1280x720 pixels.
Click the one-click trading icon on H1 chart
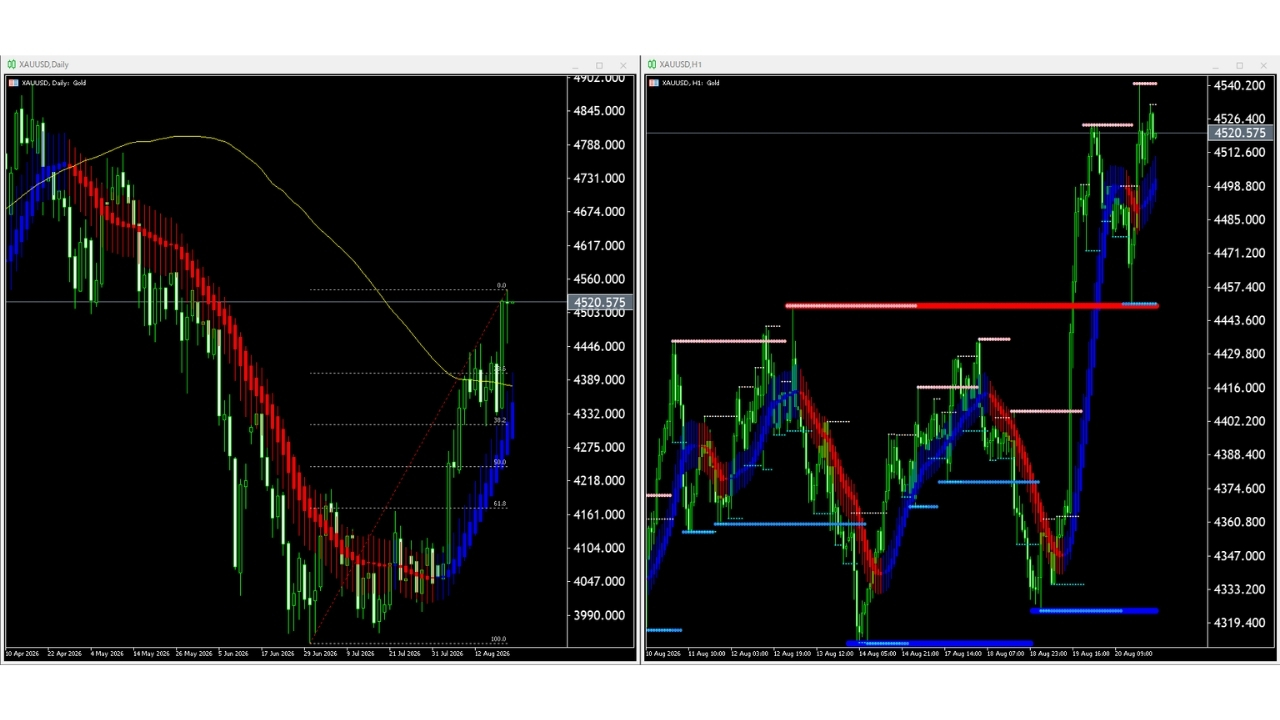pyautogui.click(x=653, y=83)
